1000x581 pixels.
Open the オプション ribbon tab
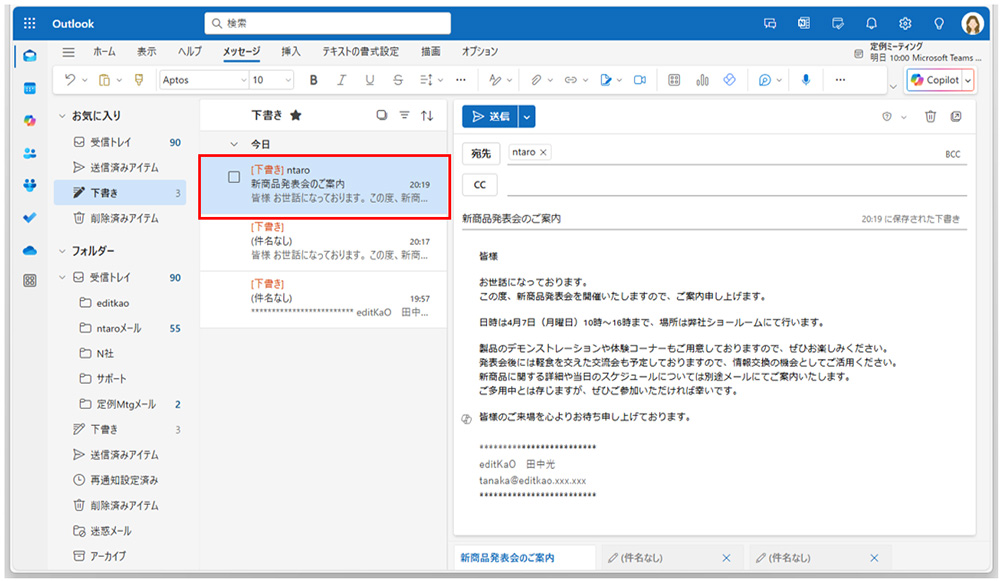[x=480, y=52]
